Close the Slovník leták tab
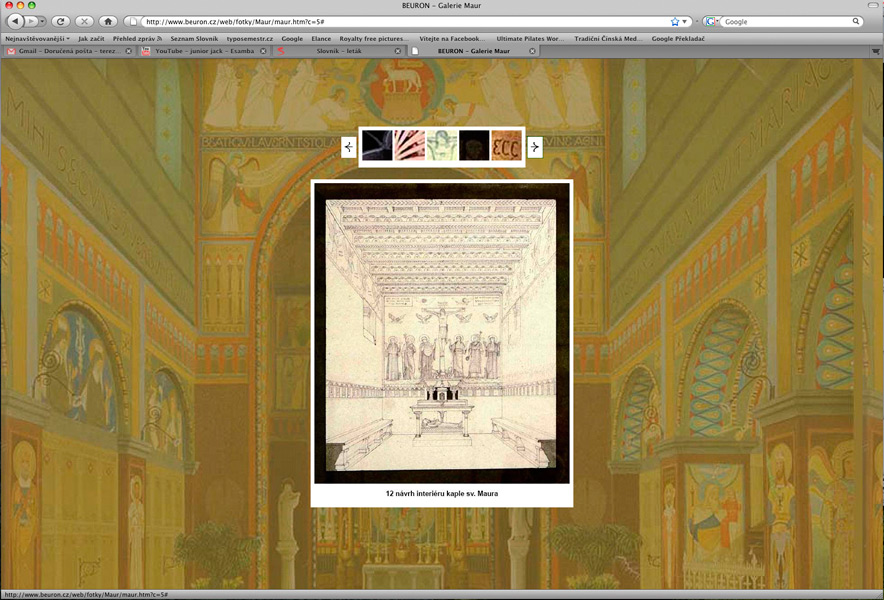The height and width of the screenshot is (600, 884). click(398, 51)
